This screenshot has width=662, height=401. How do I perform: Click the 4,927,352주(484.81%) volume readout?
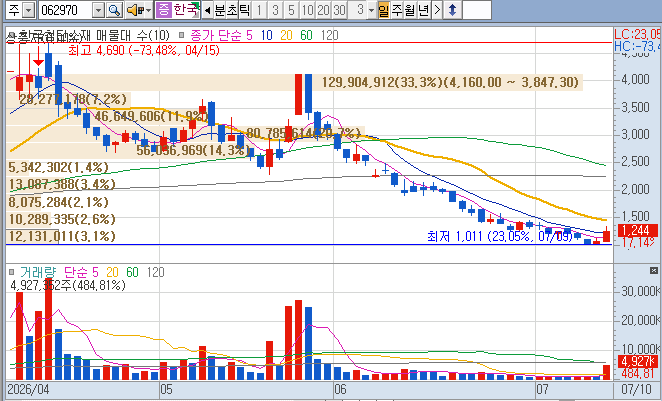68,285
